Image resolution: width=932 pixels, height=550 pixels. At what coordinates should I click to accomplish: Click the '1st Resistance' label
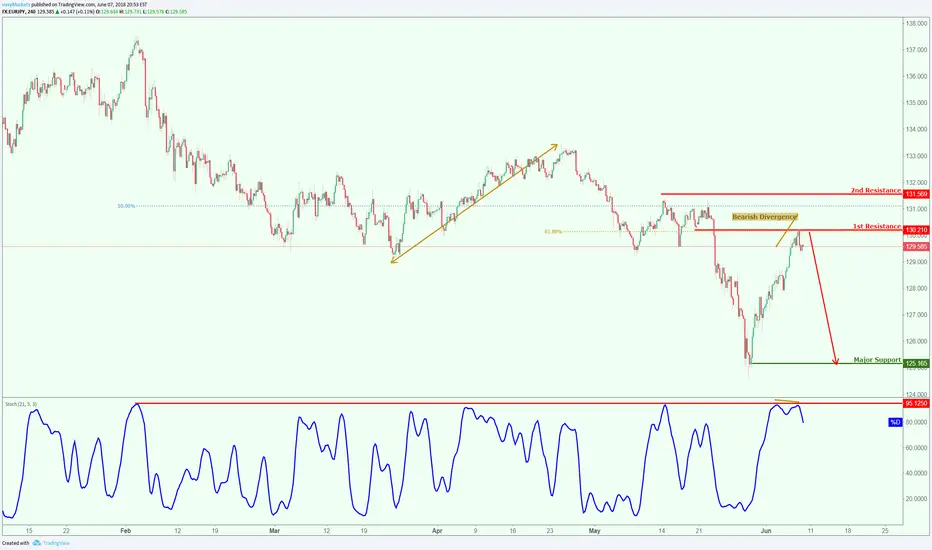click(877, 226)
